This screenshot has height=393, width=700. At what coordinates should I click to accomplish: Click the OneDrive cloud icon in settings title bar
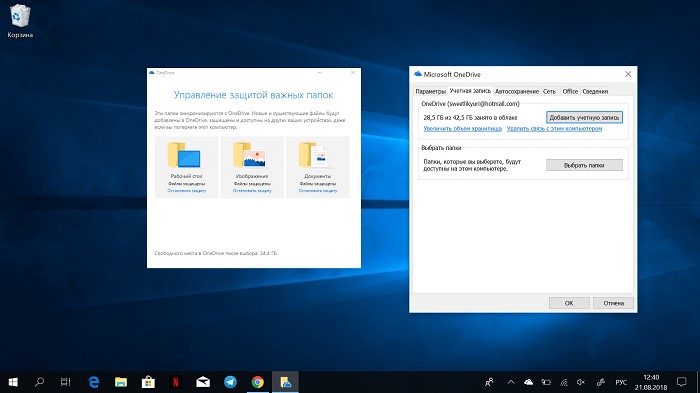tap(418, 74)
